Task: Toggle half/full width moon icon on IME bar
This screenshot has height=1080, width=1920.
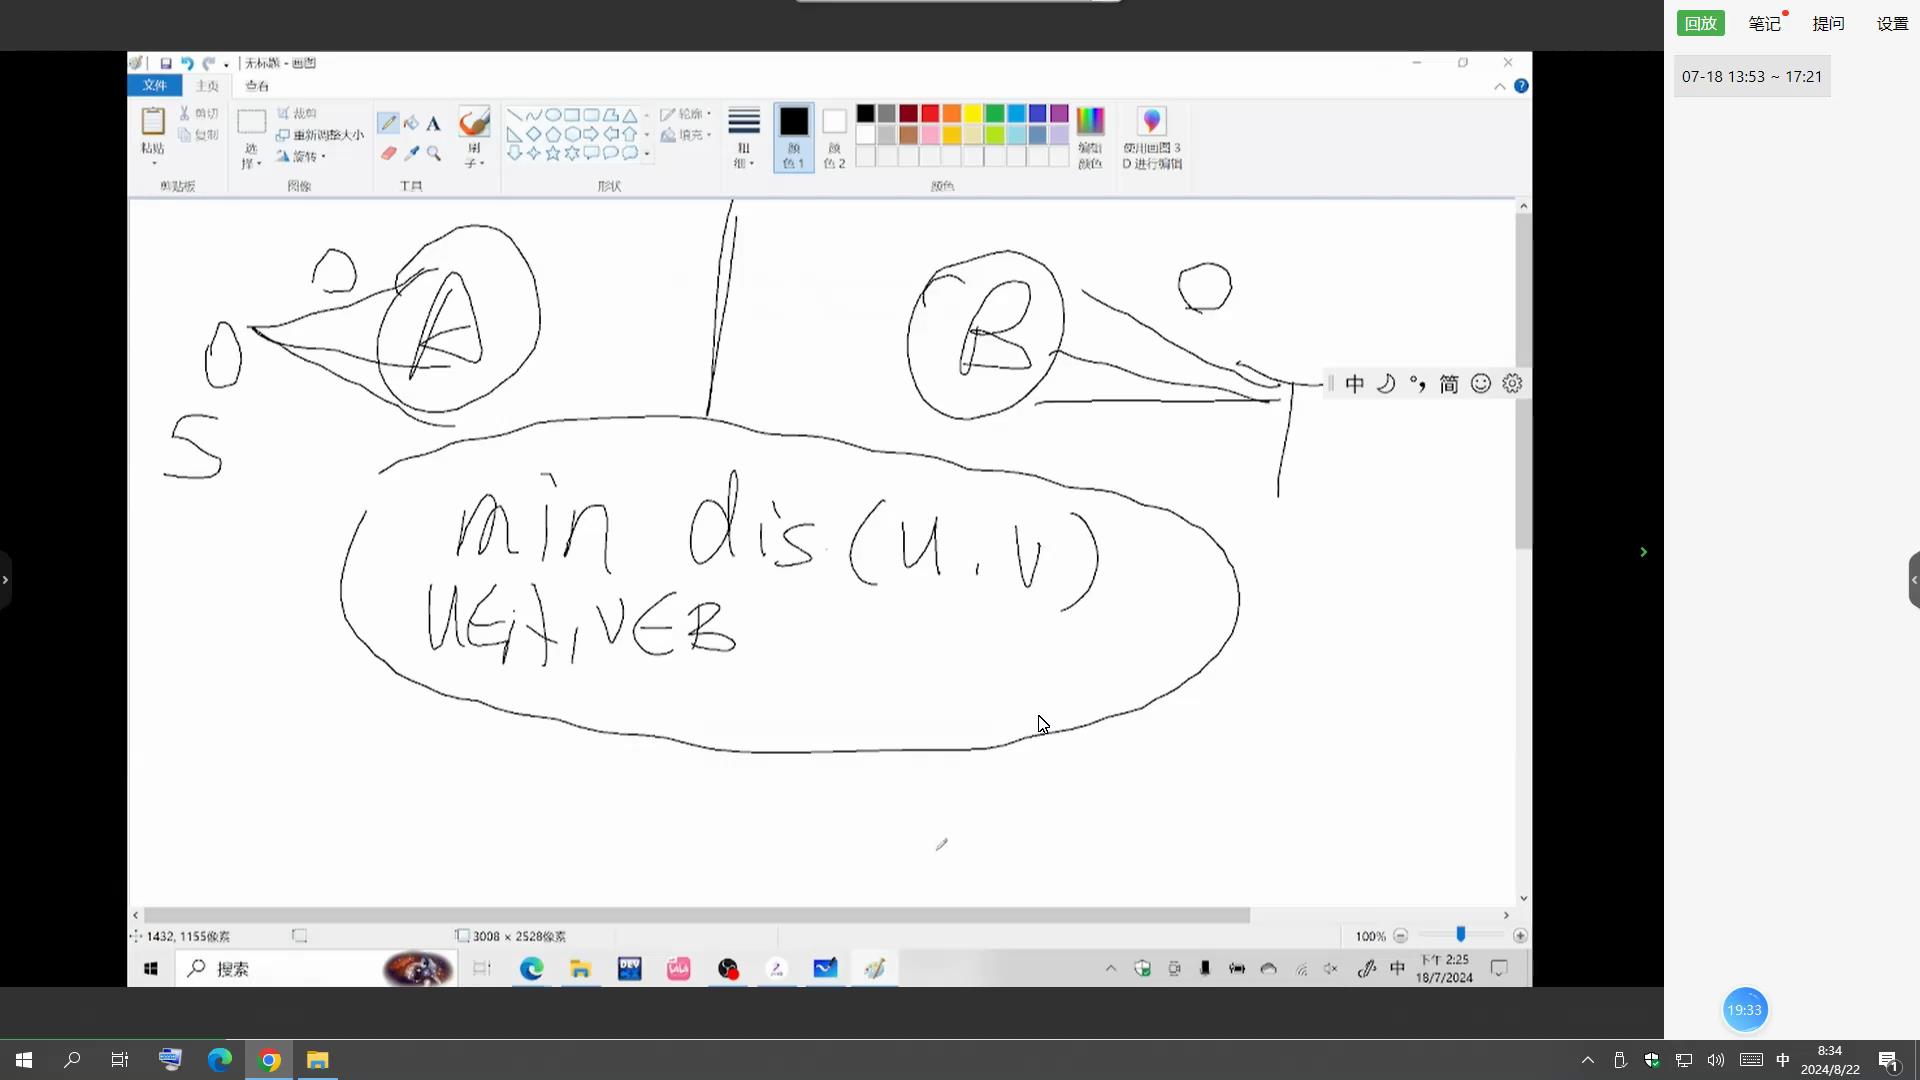Action: coord(1385,384)
